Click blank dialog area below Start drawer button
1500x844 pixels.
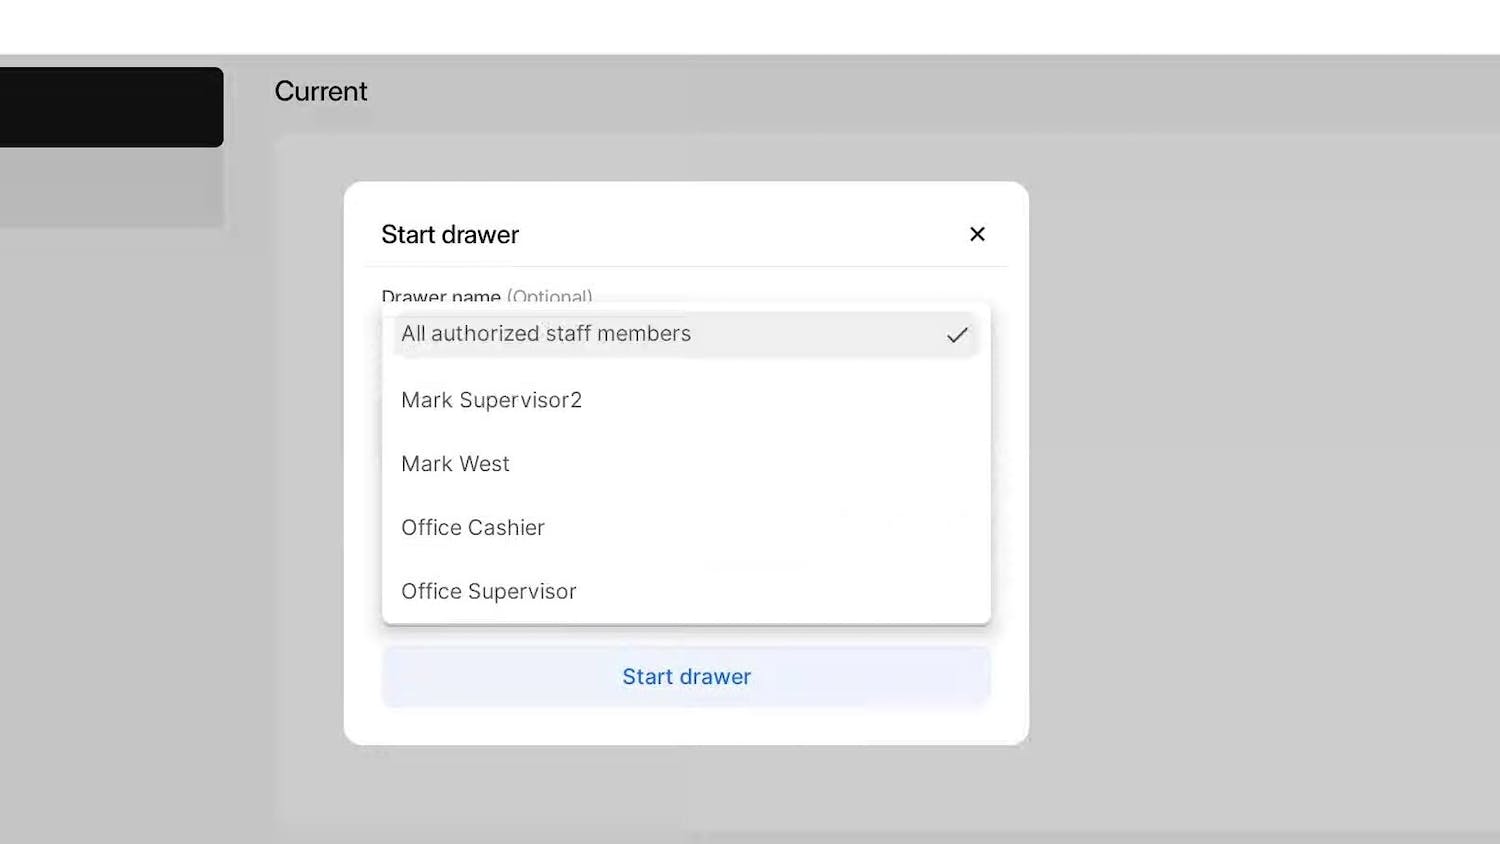coord(686,726)
